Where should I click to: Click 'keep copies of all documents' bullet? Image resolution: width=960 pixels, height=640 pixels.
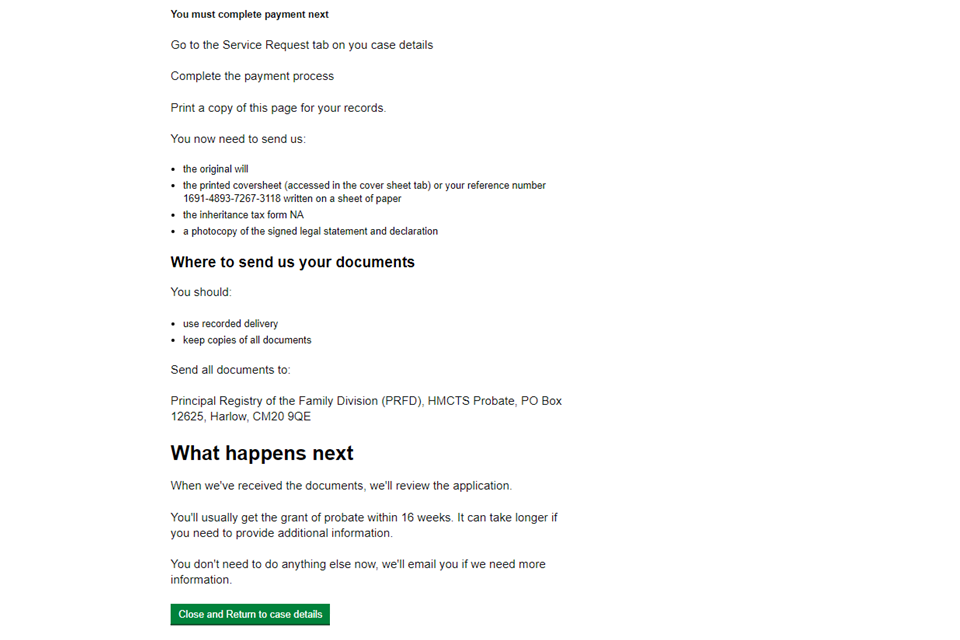click(x=247, y=340)
